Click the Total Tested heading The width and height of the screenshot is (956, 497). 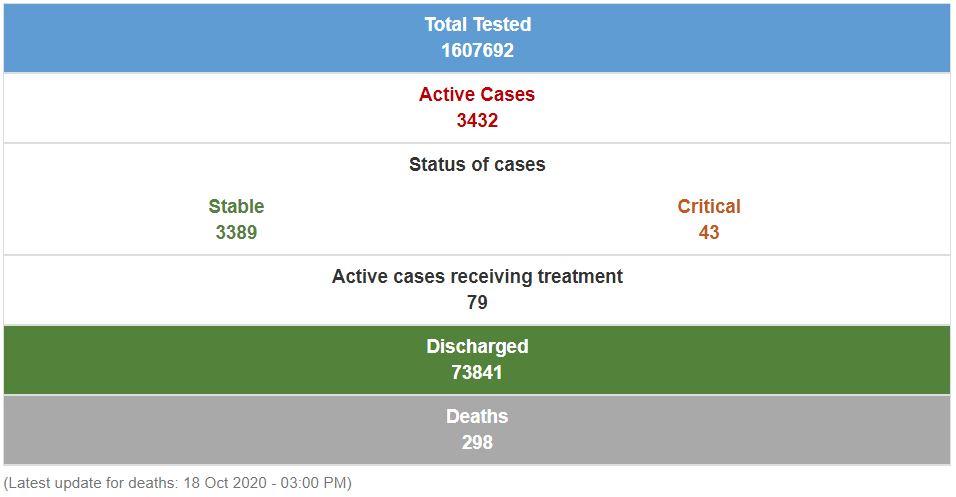coord(477,25)
